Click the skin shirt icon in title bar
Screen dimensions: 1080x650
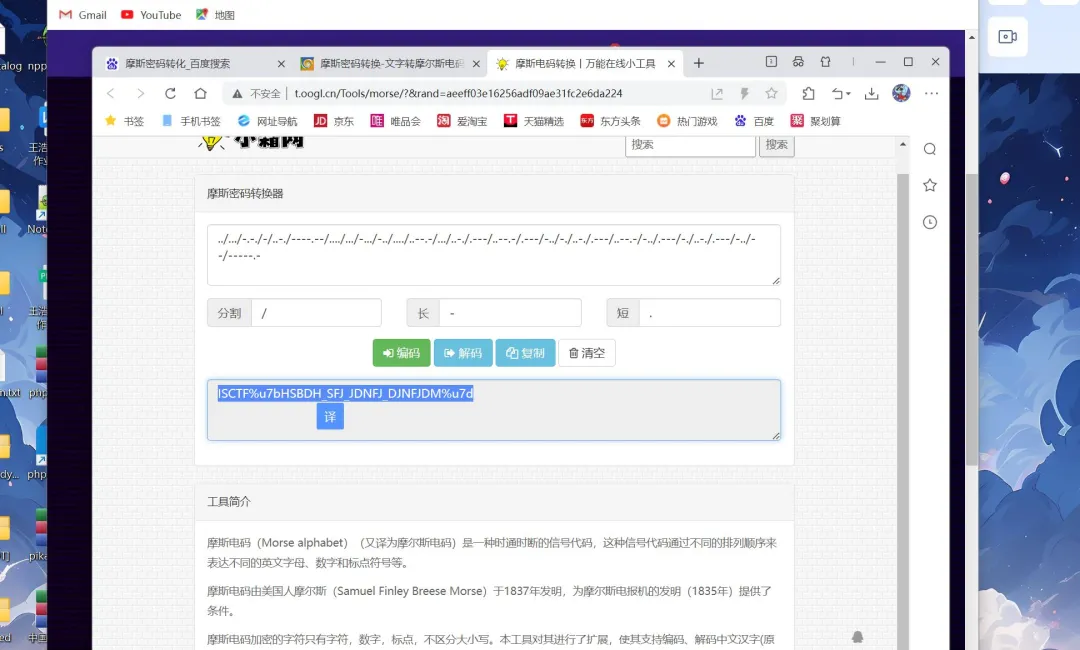point(826,62)
